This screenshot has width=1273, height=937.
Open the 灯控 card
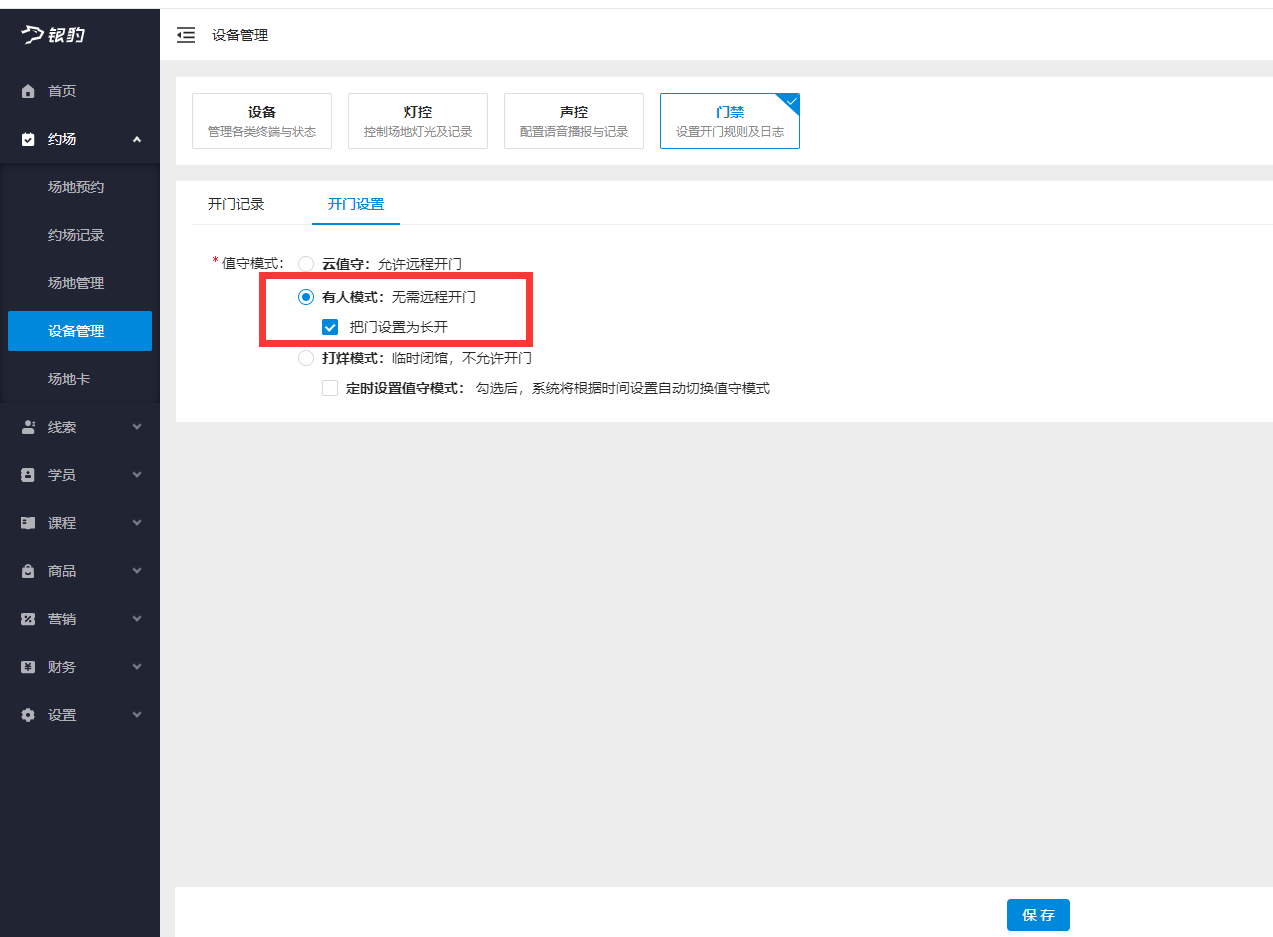[417, 120]
